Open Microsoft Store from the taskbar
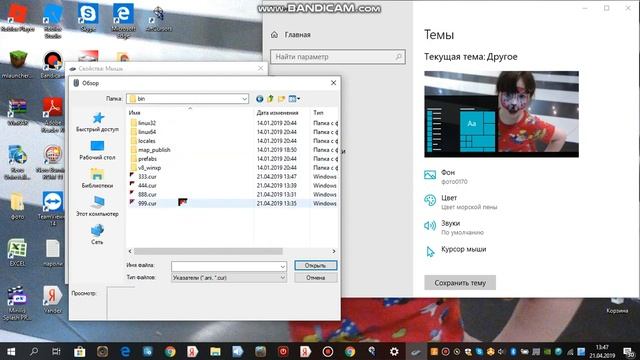640x360 pixels. tap(80, 351)
